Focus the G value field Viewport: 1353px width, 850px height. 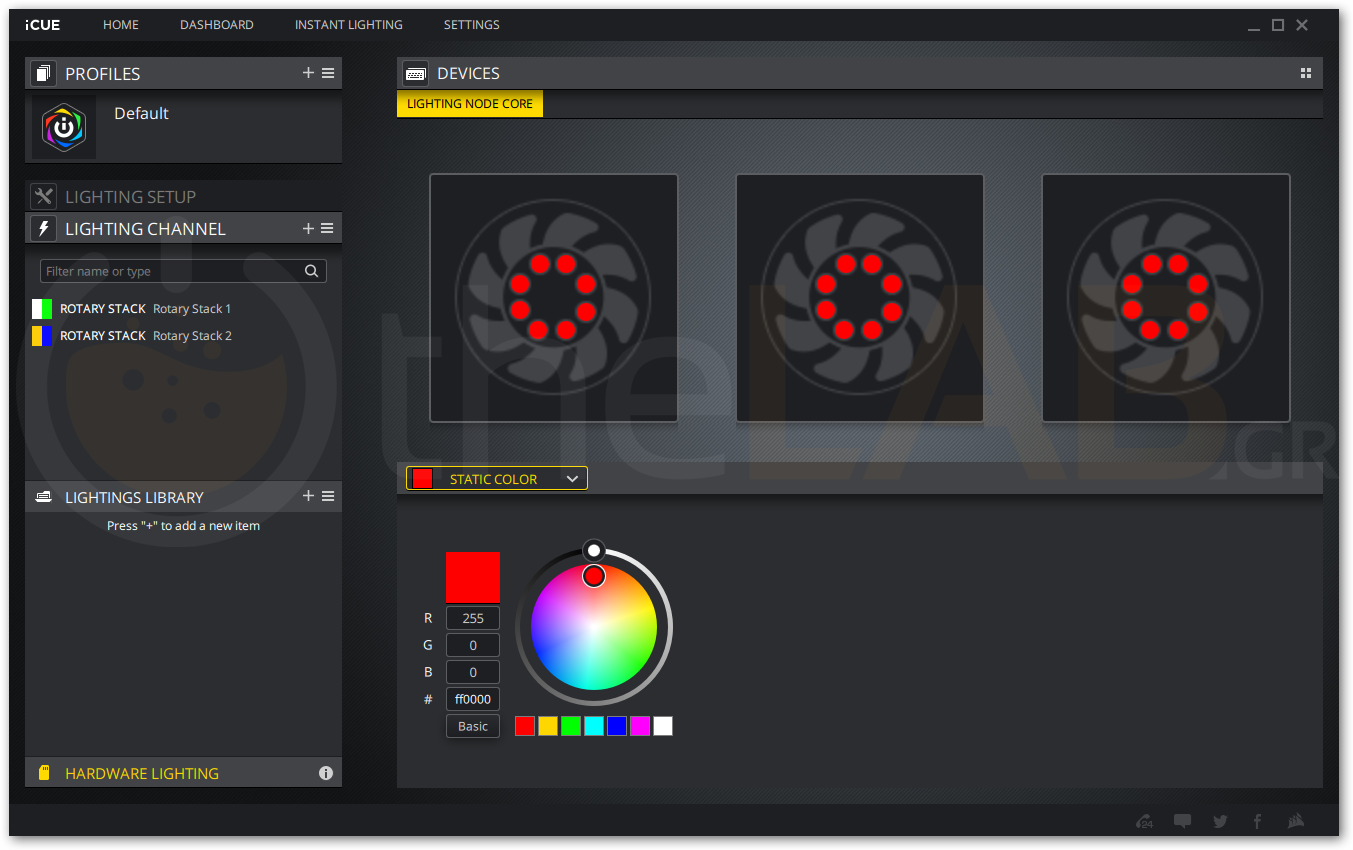pyautogui.click(x=473, y=645)
